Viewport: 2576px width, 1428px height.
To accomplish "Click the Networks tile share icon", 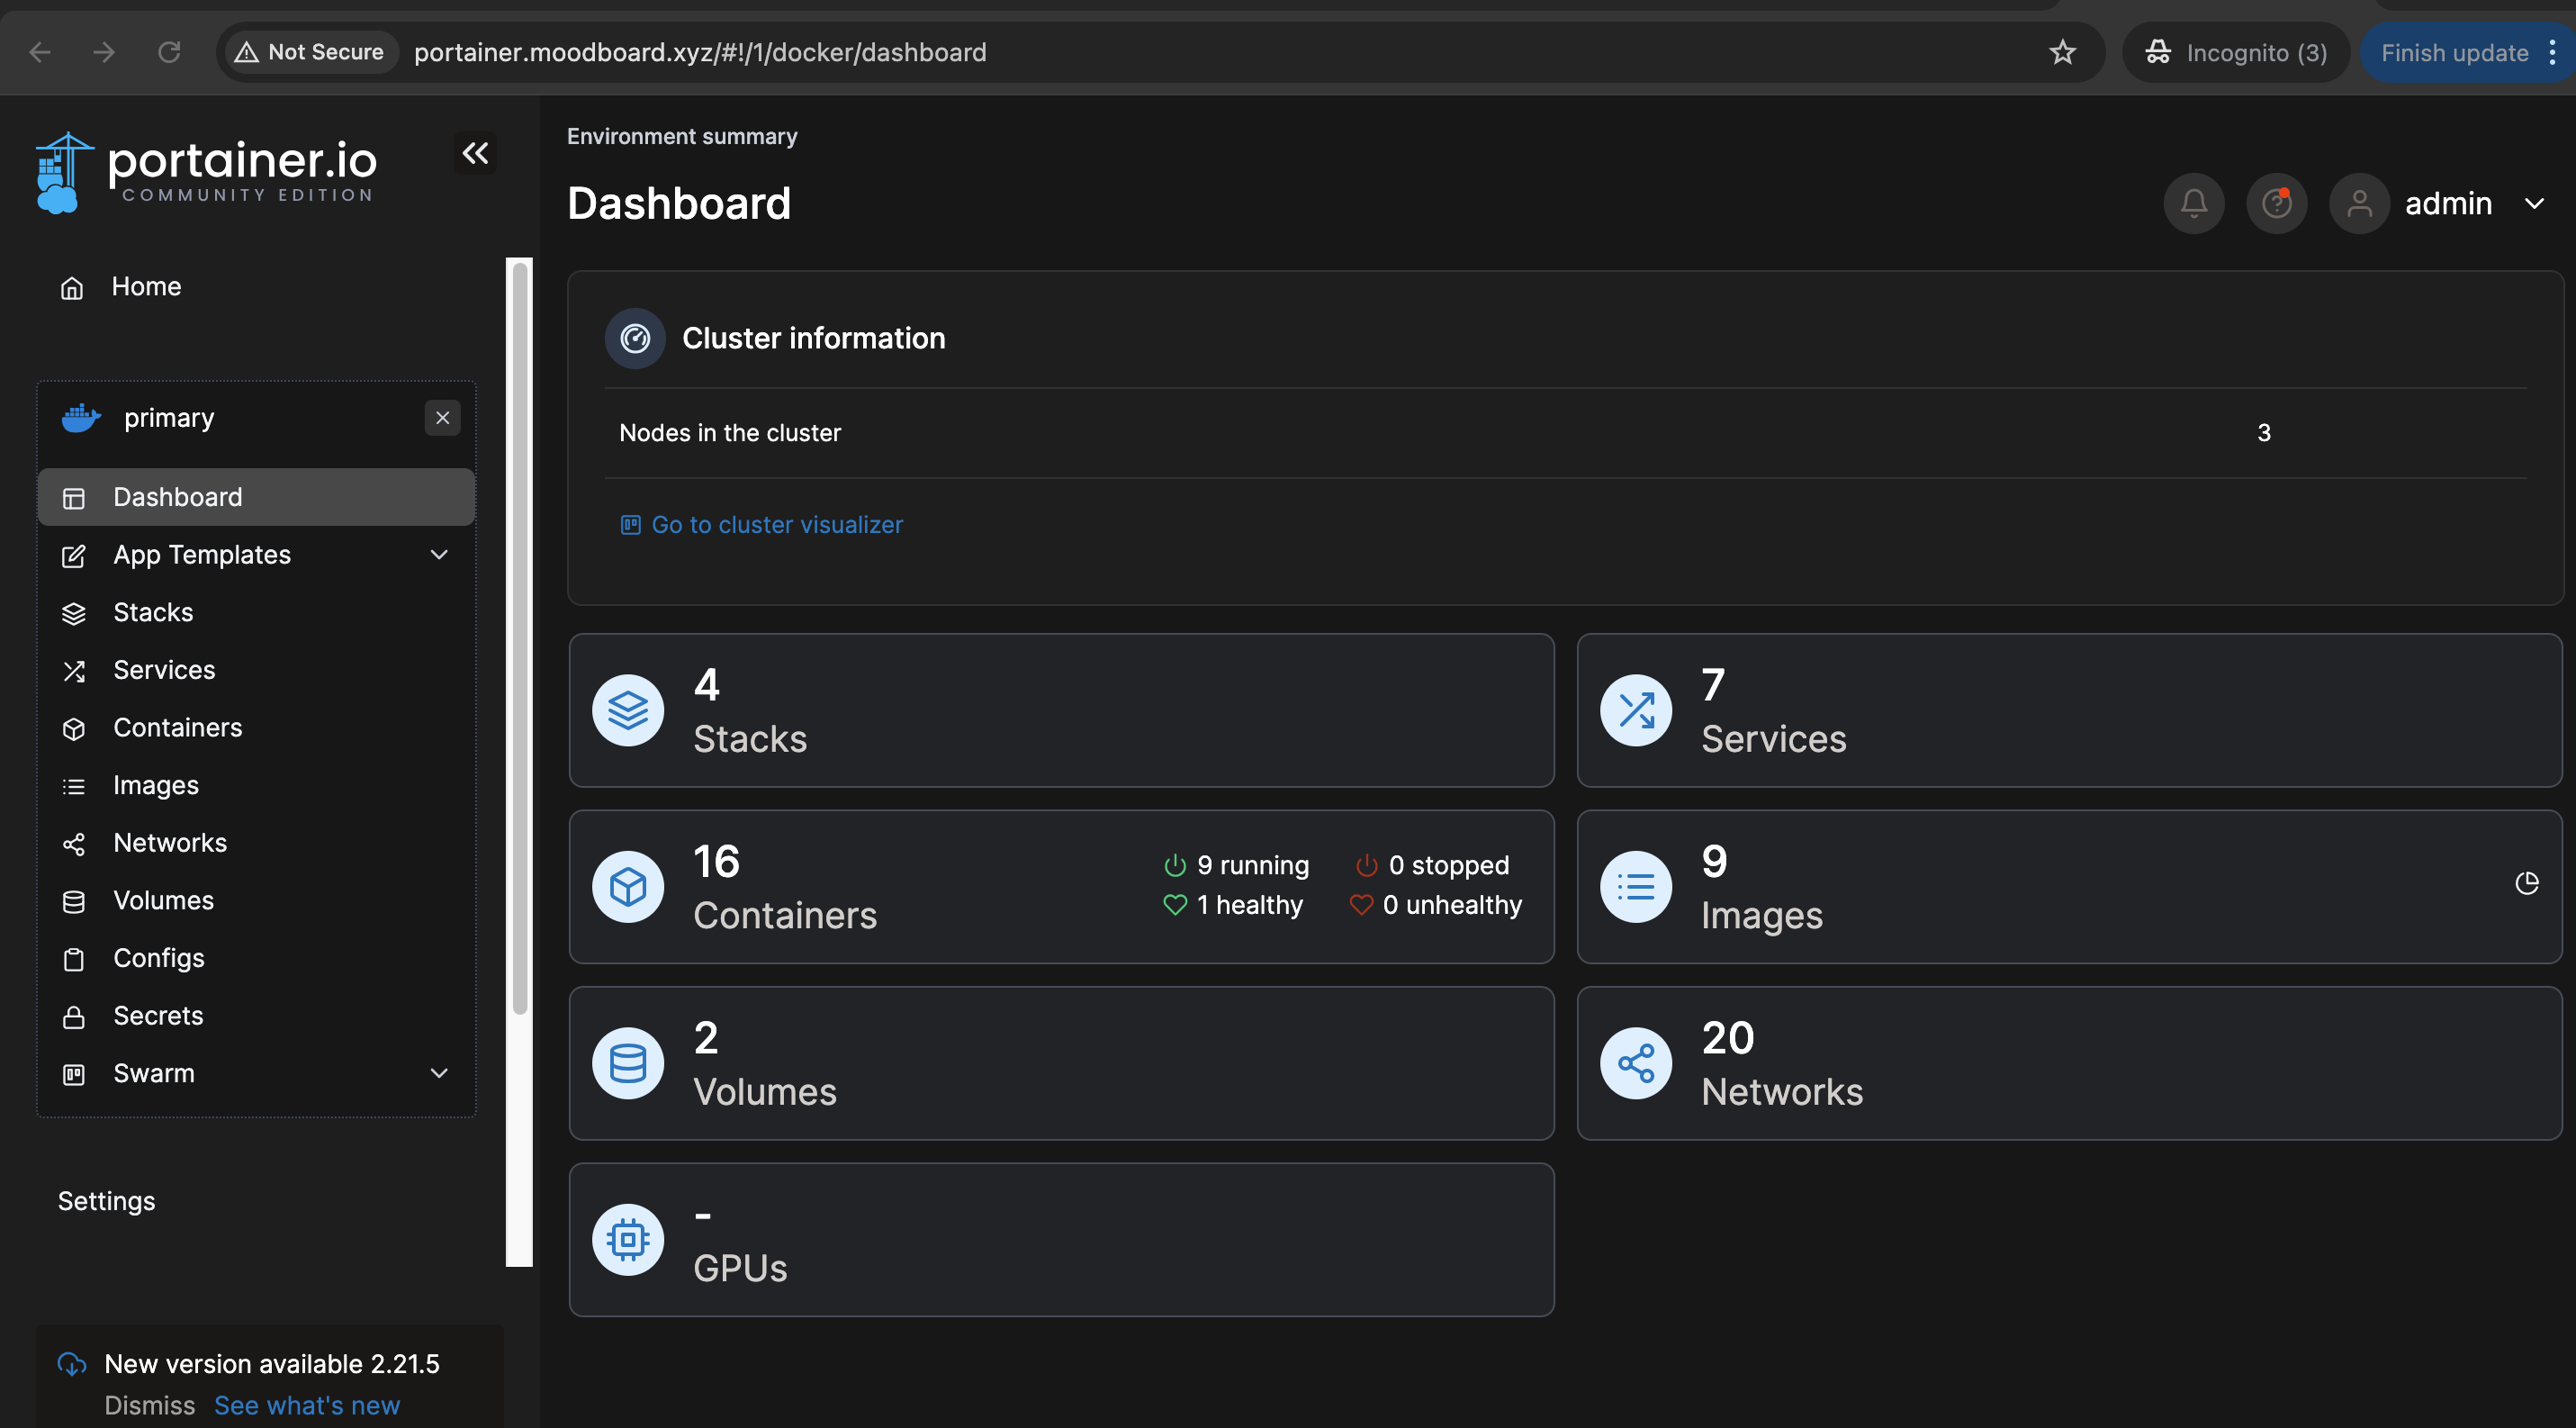I will click(x=1636, y=1063).
